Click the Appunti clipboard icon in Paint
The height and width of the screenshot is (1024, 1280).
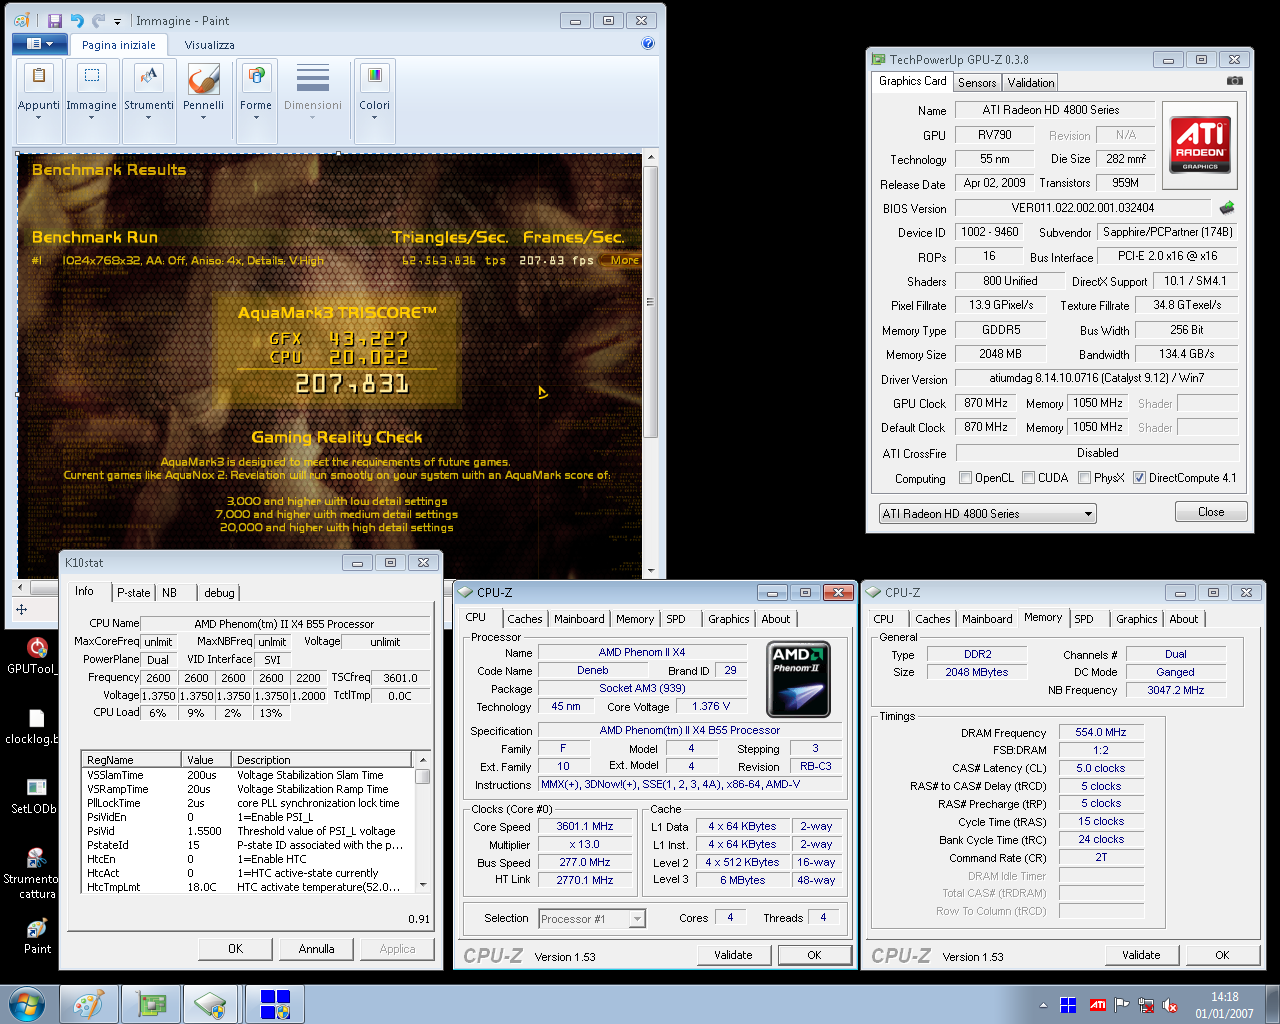[x=38, y=77]
